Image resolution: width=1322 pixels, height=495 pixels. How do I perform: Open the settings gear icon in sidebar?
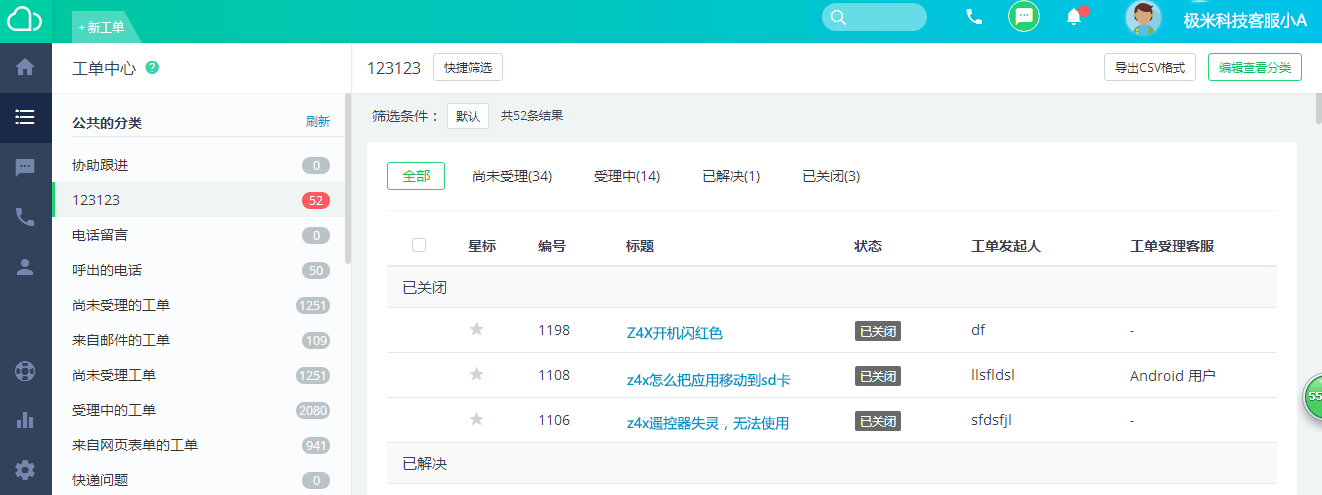coord(25,469)
